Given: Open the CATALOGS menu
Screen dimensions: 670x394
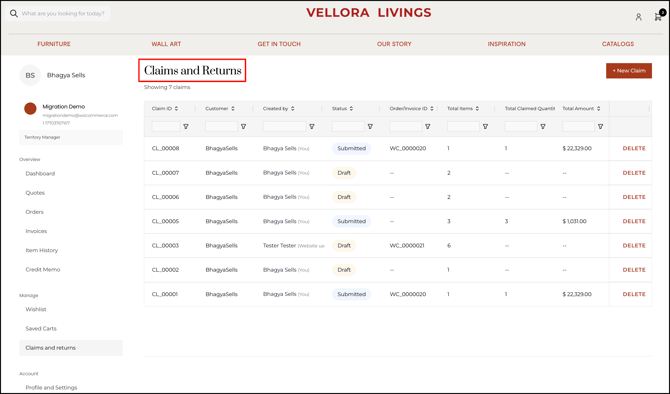Looking at the screenshot, I should point(618,44).
